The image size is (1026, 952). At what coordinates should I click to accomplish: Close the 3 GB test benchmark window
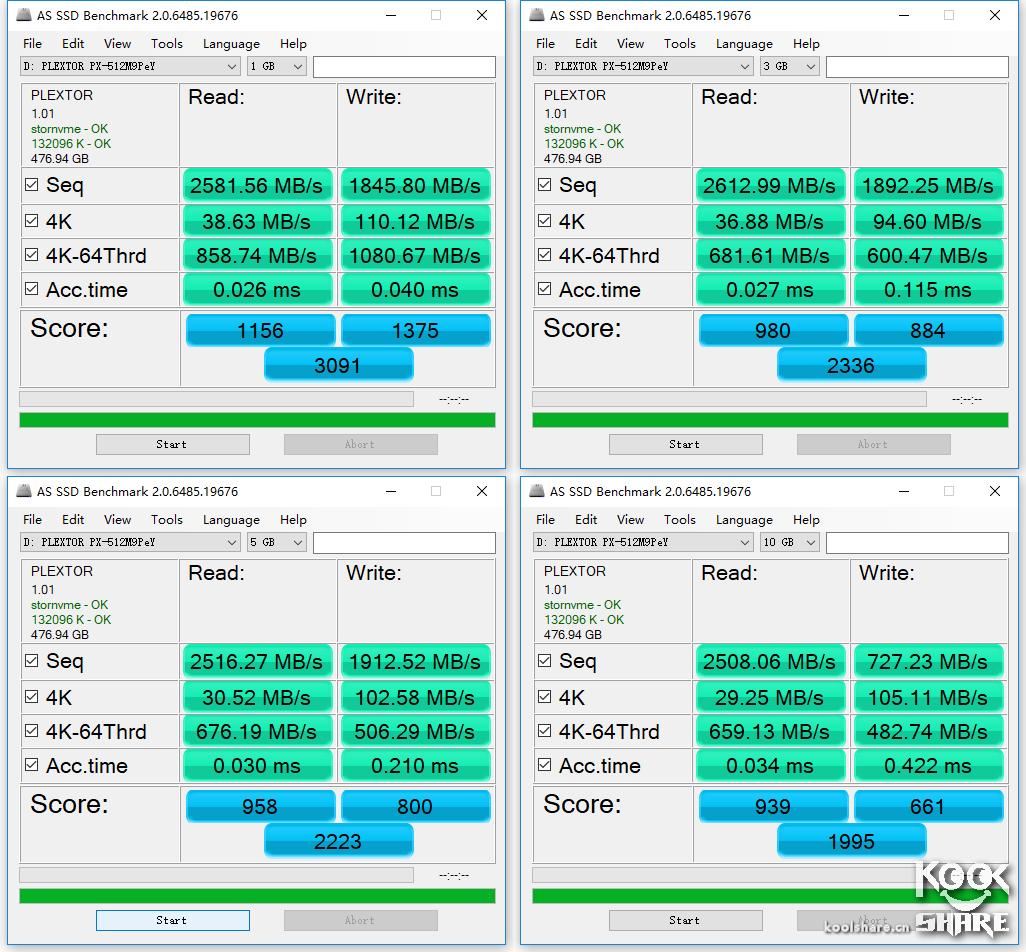point(994,16)
